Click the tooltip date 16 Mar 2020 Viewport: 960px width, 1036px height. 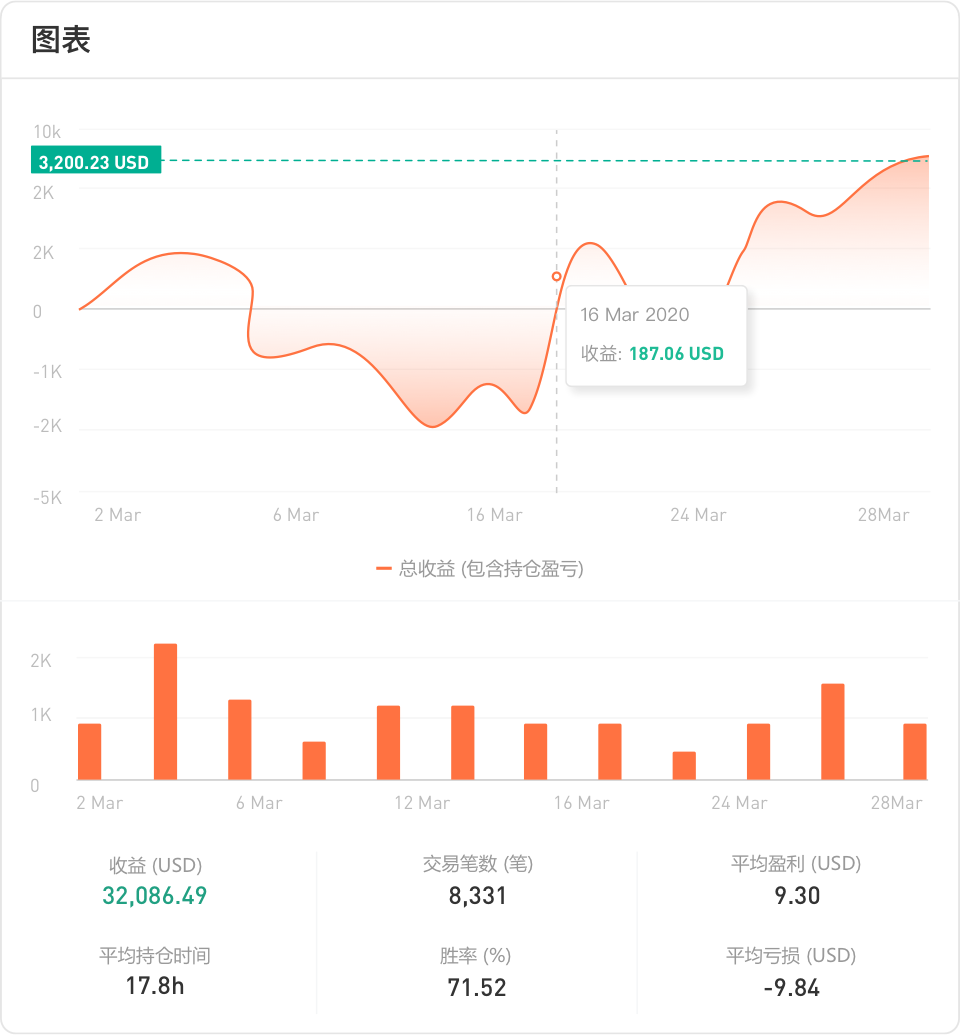634,314
